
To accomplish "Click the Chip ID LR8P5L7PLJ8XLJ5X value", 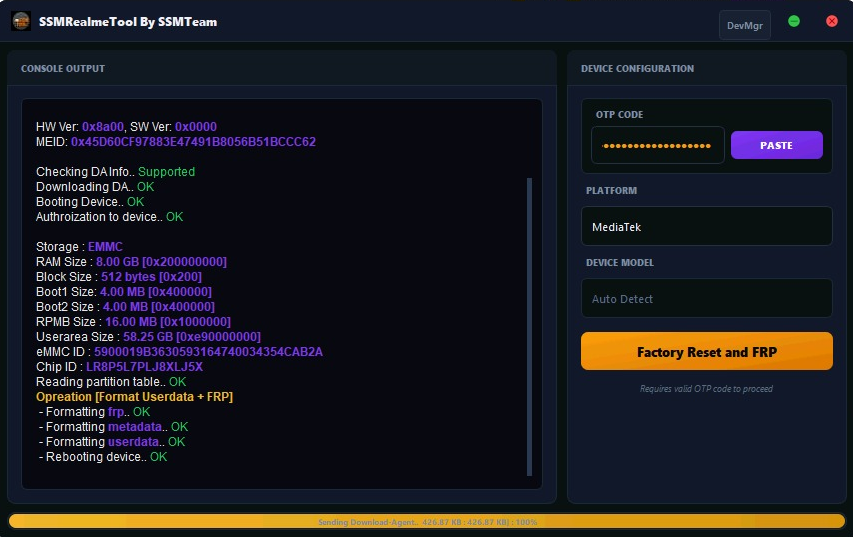I will [145, 367].
